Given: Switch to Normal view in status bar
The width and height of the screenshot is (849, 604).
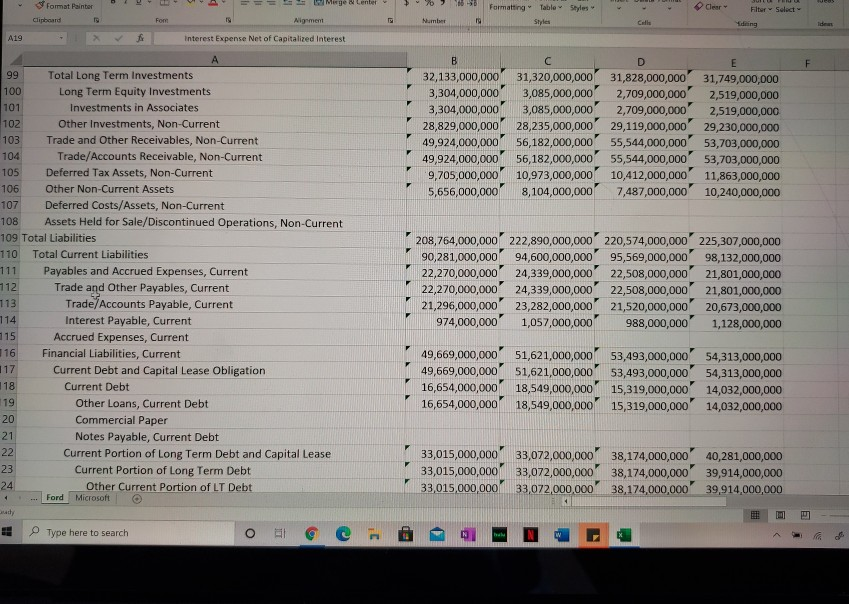Looking at the screenshot, I should [755, 515].
